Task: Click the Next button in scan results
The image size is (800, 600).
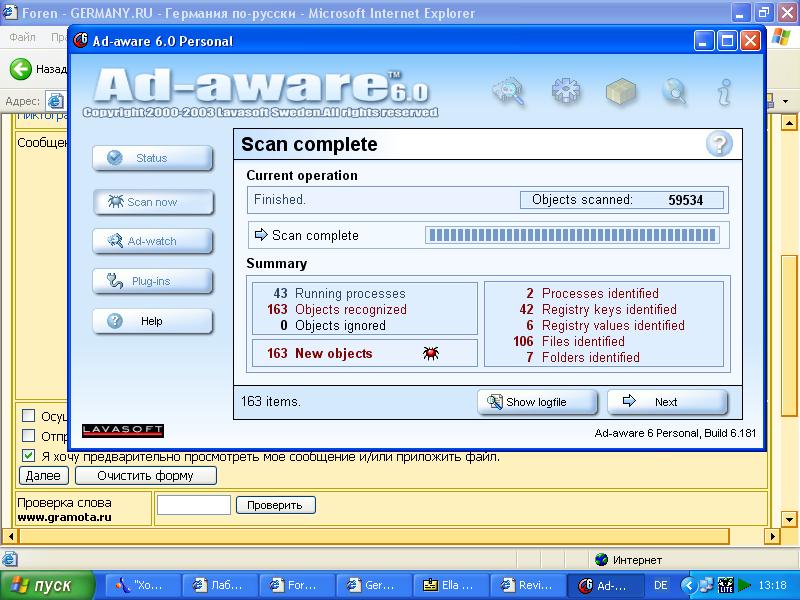Action: [667, 402]
